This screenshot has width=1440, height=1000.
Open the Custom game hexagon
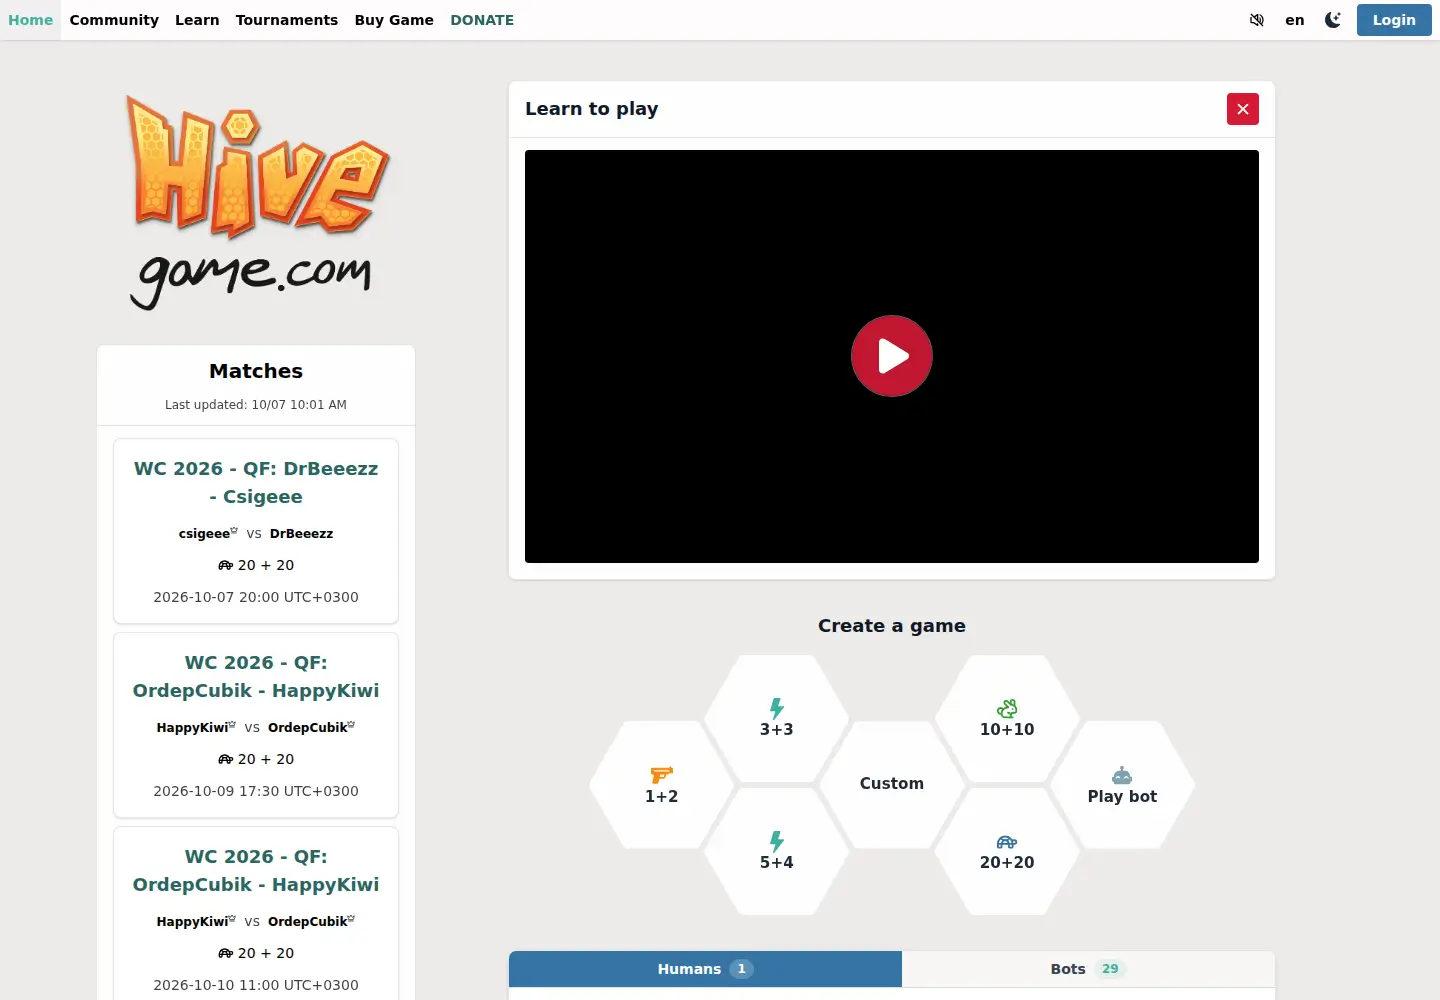click(892, 784)
